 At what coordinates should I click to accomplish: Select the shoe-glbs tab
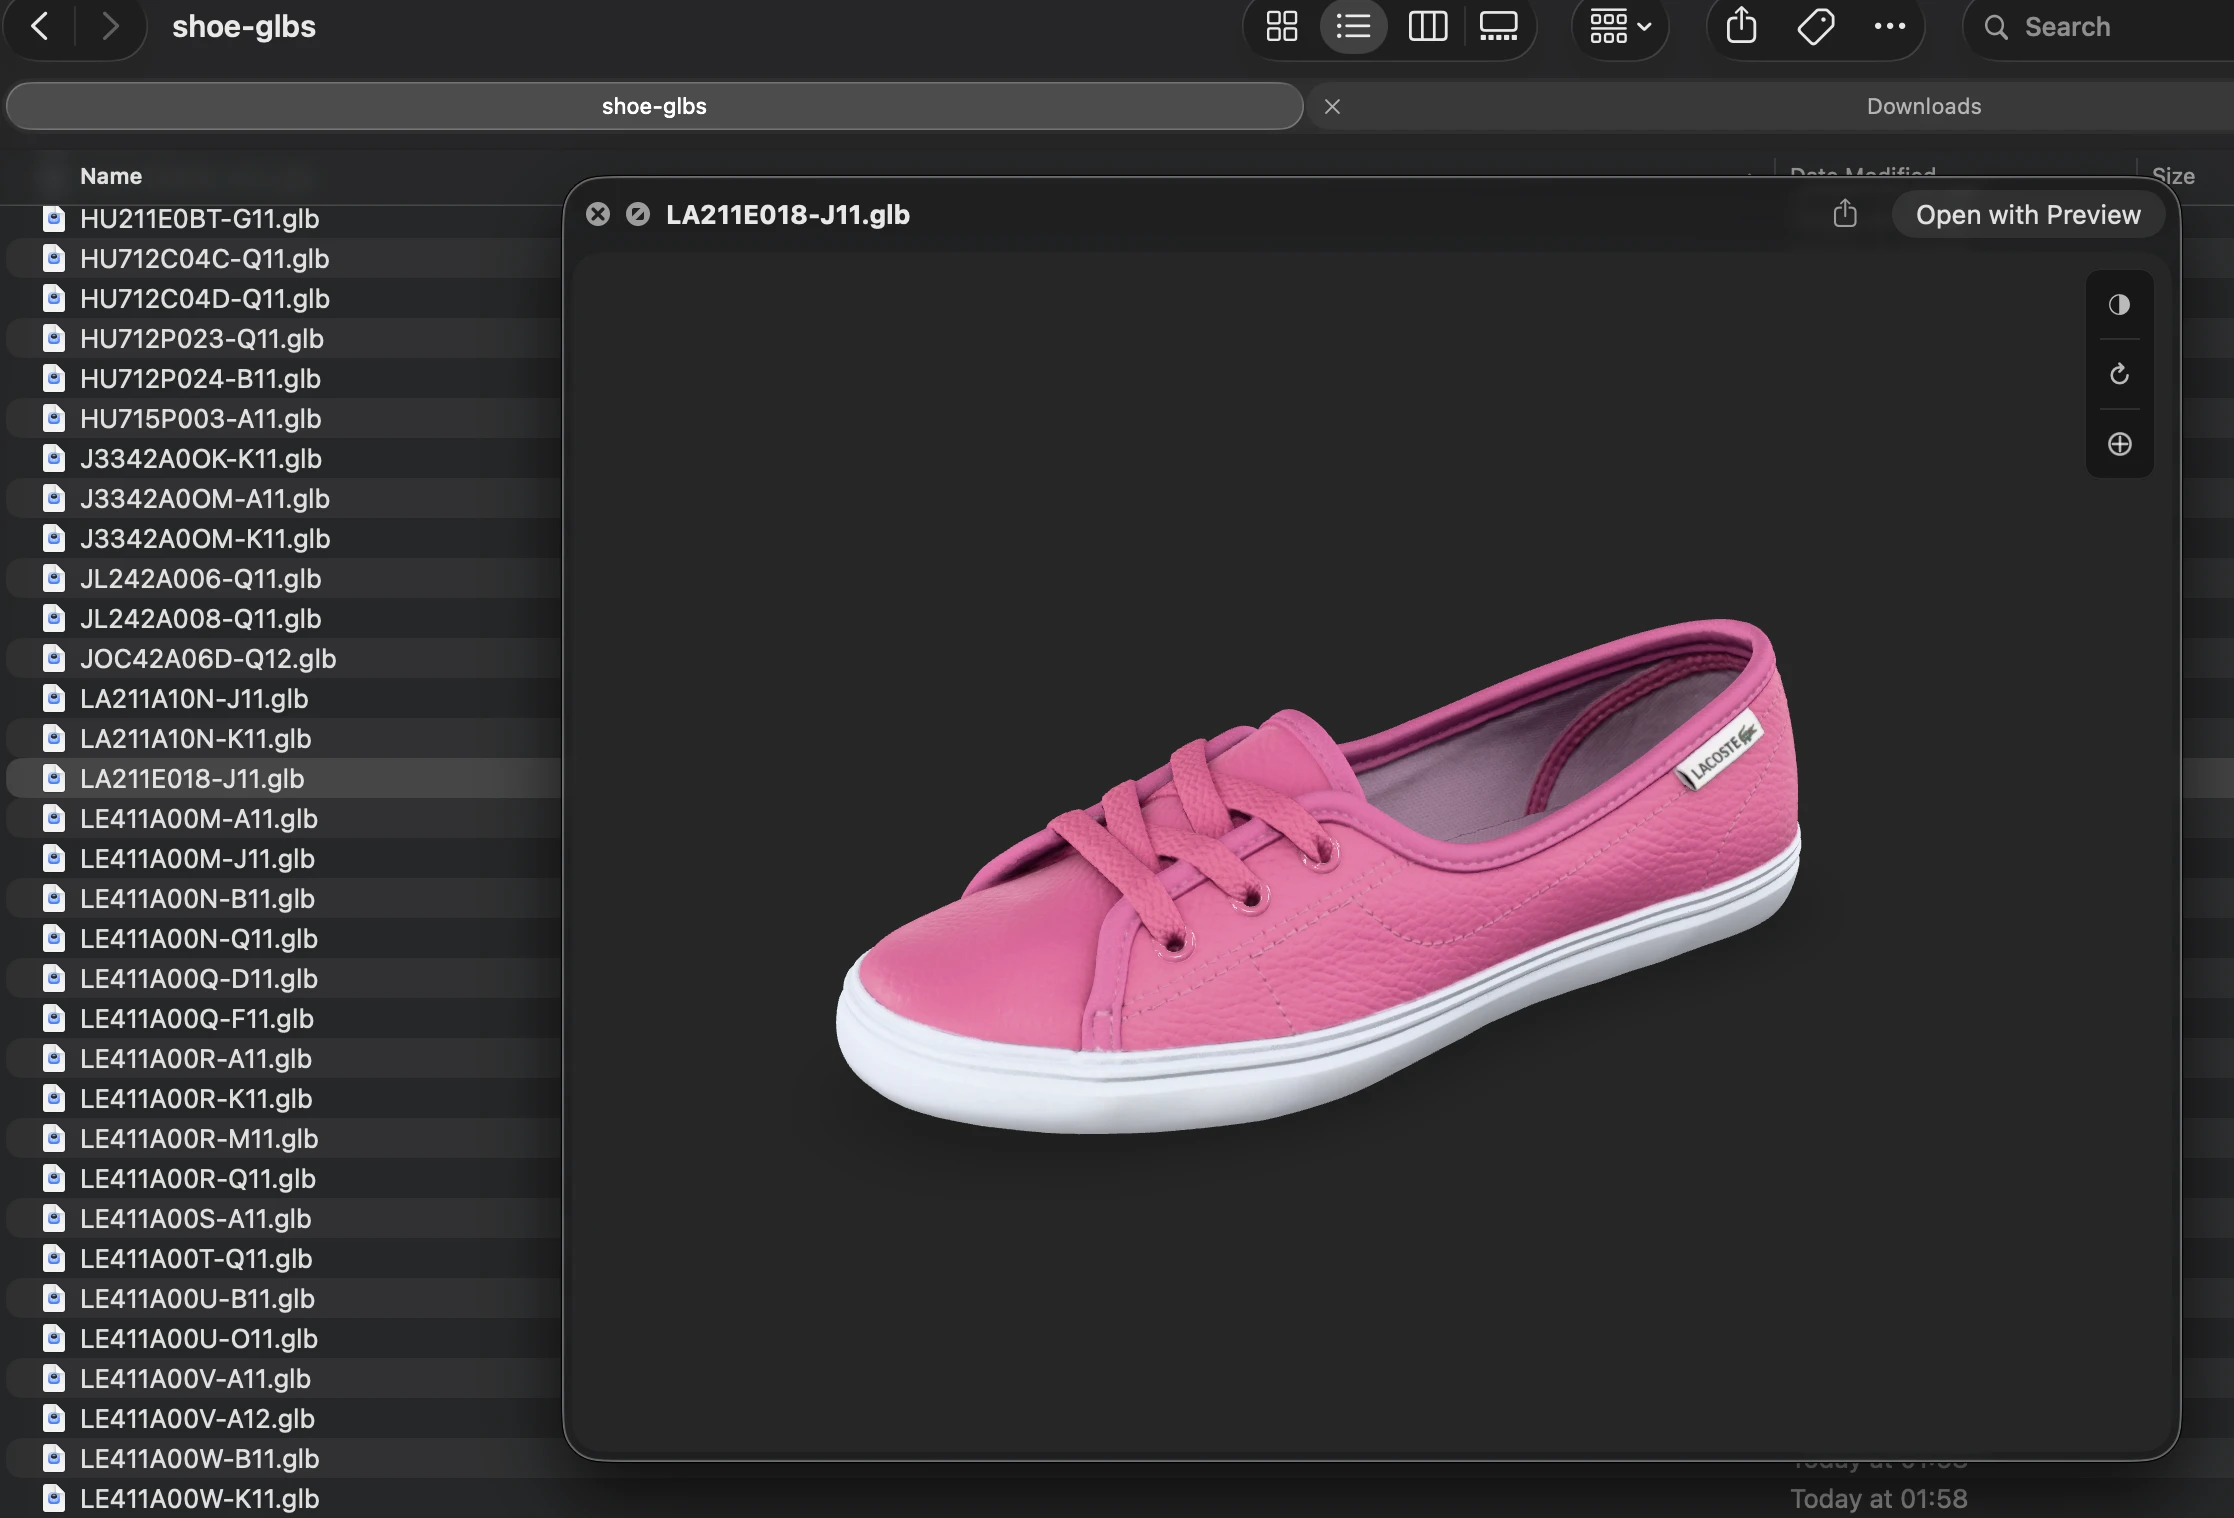click(654, 106)
